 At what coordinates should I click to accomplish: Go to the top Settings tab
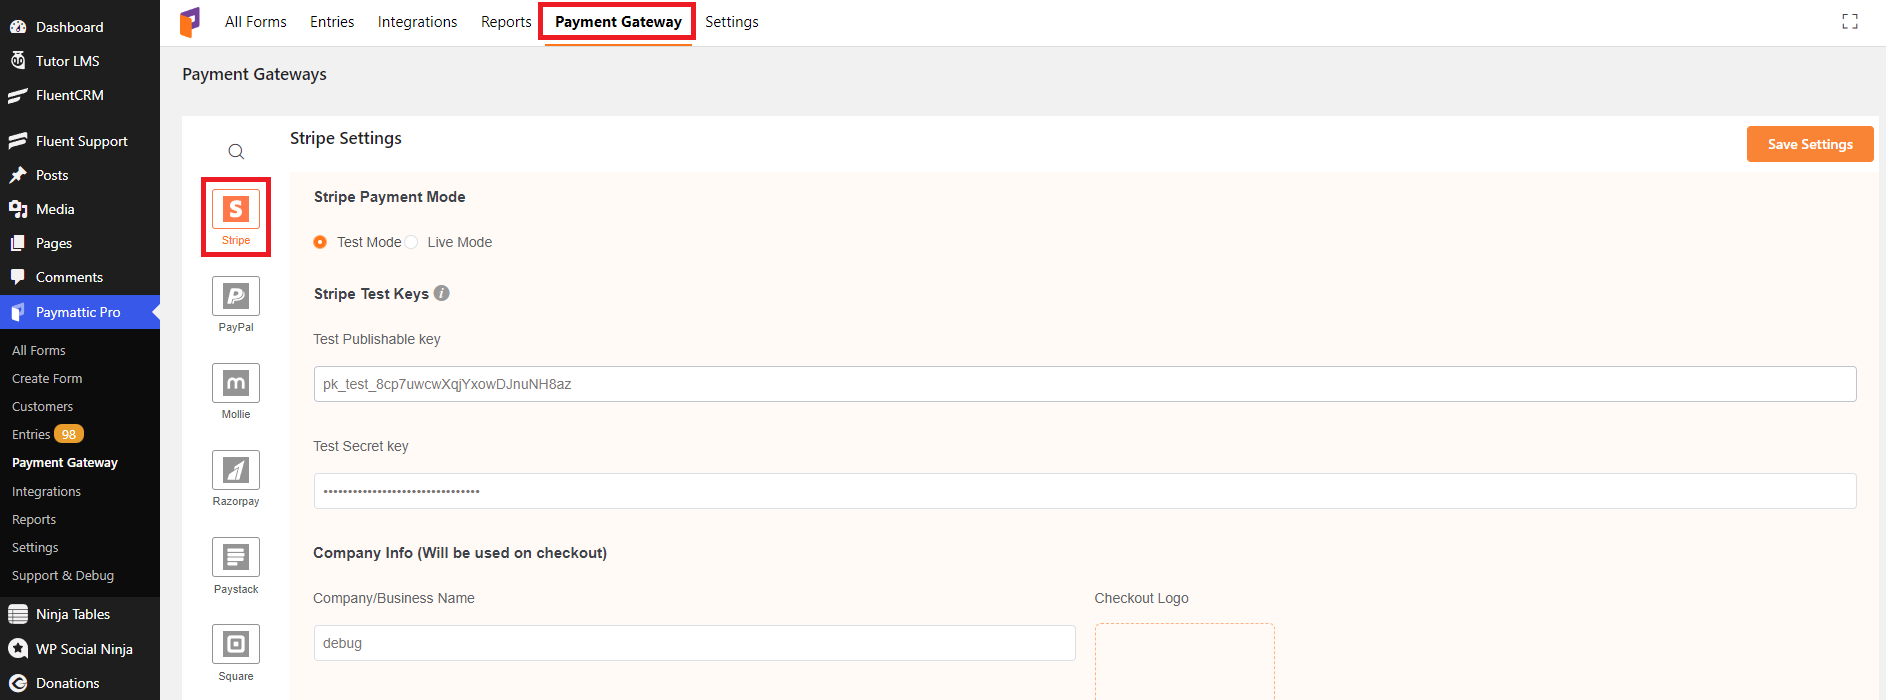click(731, 22)
